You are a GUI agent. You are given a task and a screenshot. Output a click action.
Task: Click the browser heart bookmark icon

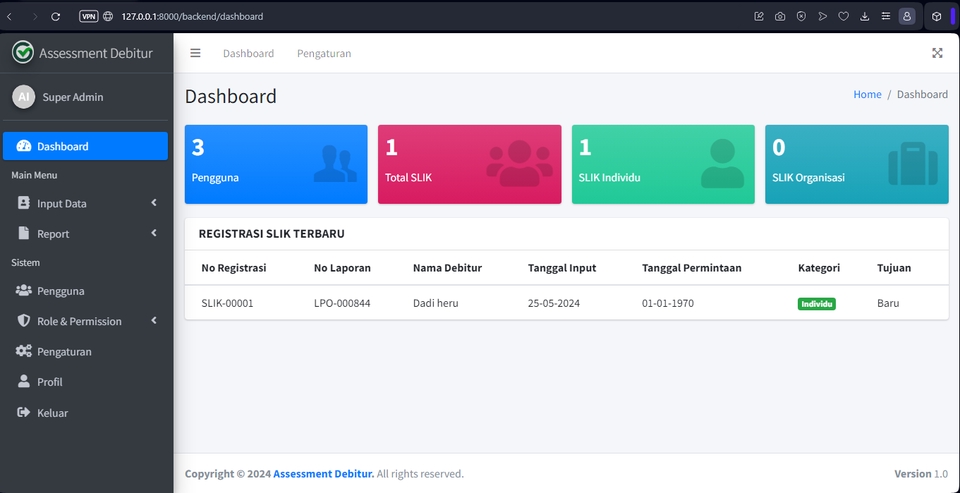843,17
